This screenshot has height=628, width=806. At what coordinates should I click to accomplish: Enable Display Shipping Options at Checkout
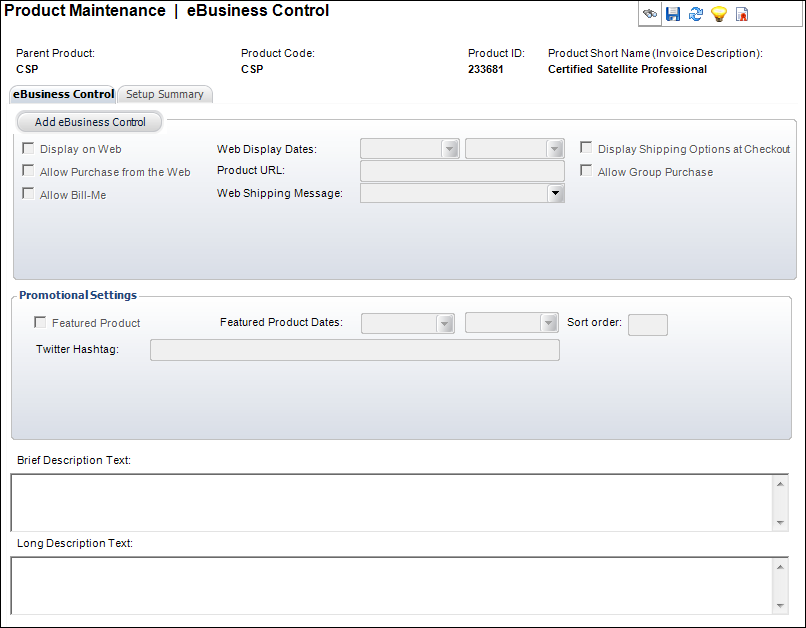586,147
